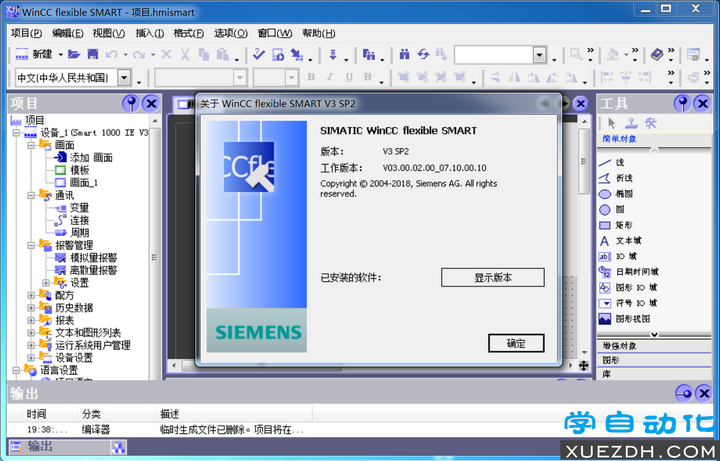Click the Underline U formatting icon
720x461 pixels.
point(349,77)
